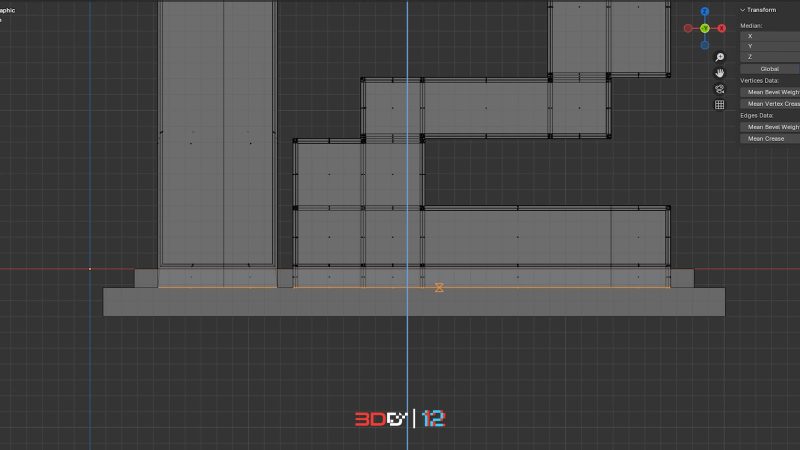Image resolution: width=800 pixels, height=450 pixels.
Task: Click the blue Z axis gizmo ball
Action: [705, 12]
